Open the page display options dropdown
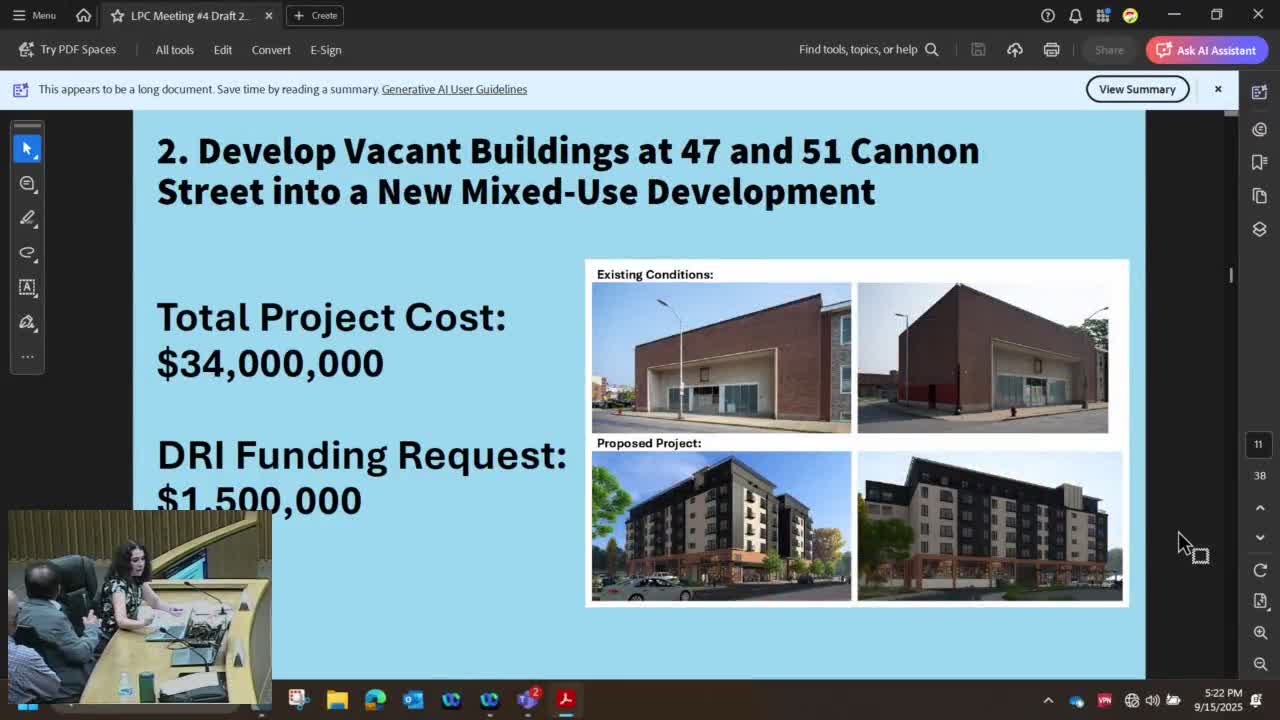 (x=1259, y=601)
